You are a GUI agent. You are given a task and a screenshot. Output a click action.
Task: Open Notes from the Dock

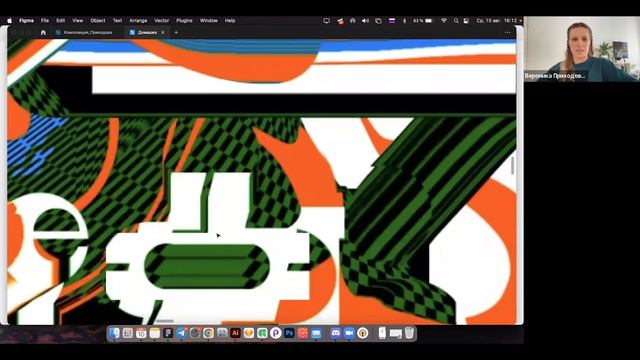coord(155,333)
